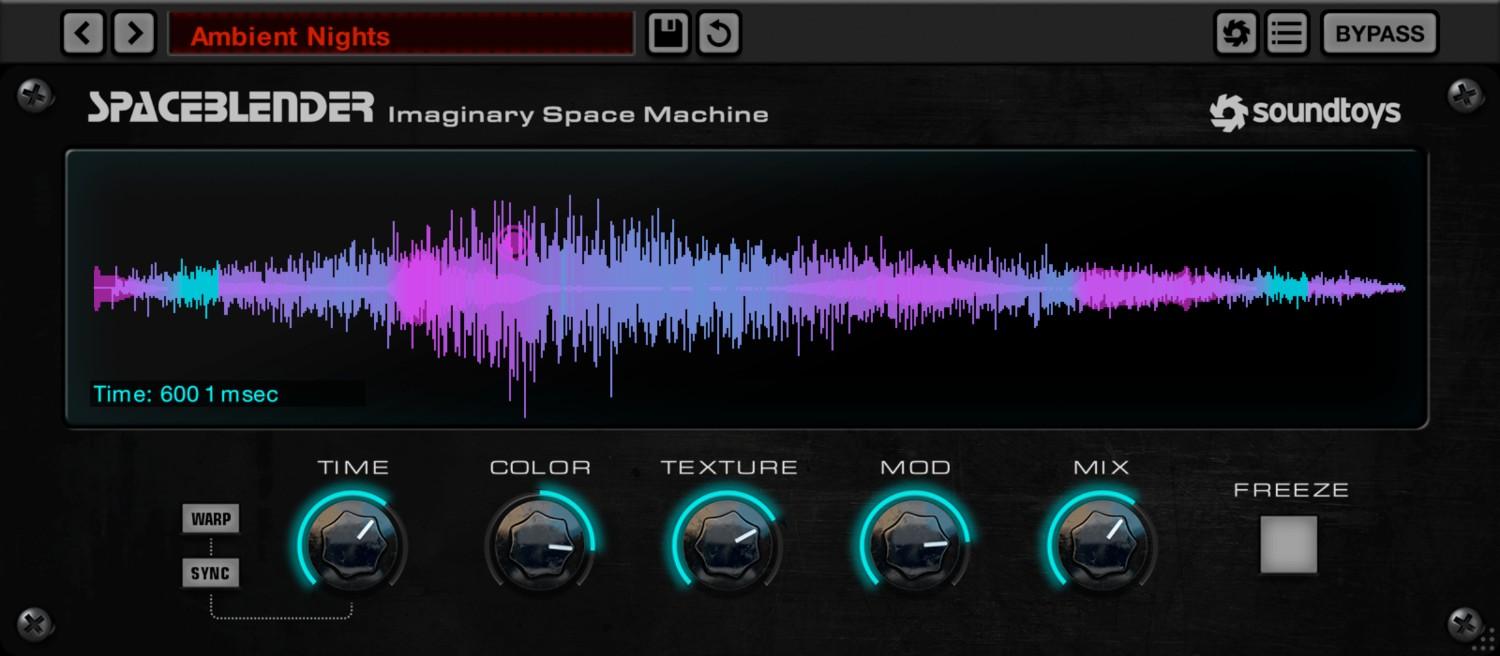Viewport: 1500px width, 656px height.
Task: Switch time mode to SYNC
Action: pyautogui.click(x=212, y=572)
